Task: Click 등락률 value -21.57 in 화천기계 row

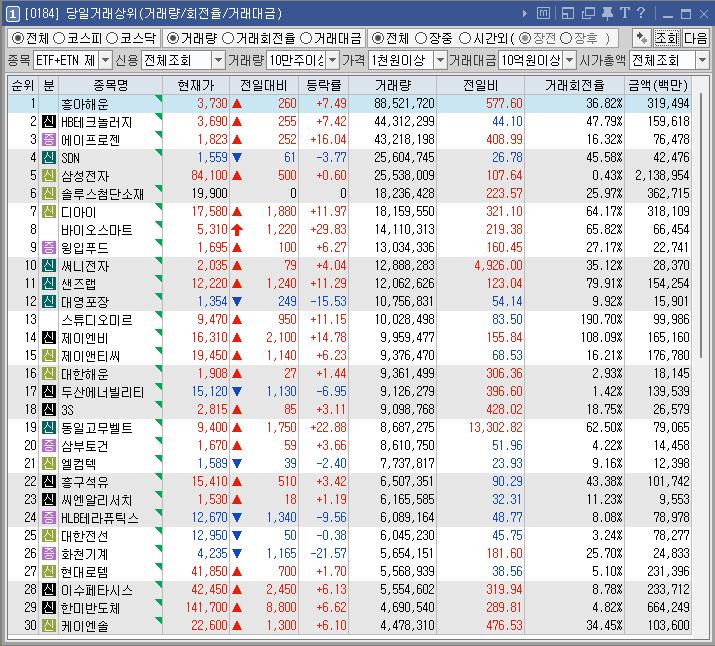Action: point(328,553)
